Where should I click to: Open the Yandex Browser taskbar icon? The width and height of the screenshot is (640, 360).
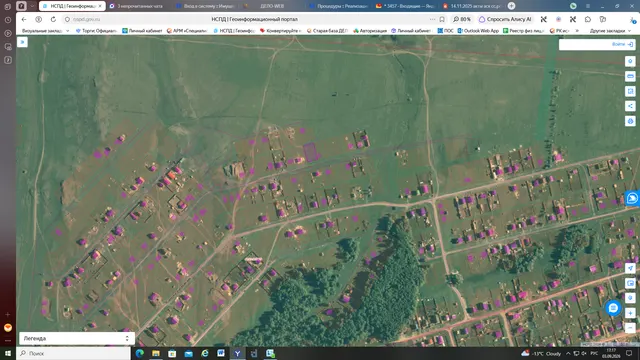tap(237, 353)
